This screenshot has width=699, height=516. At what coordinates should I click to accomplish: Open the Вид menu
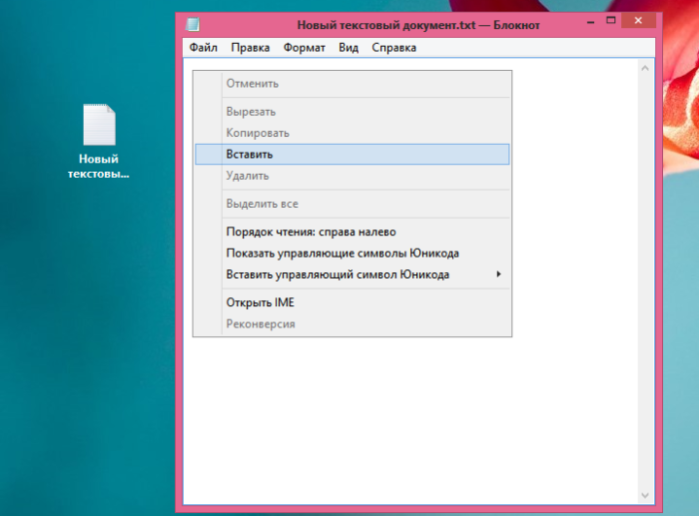[x=348, y=47]
